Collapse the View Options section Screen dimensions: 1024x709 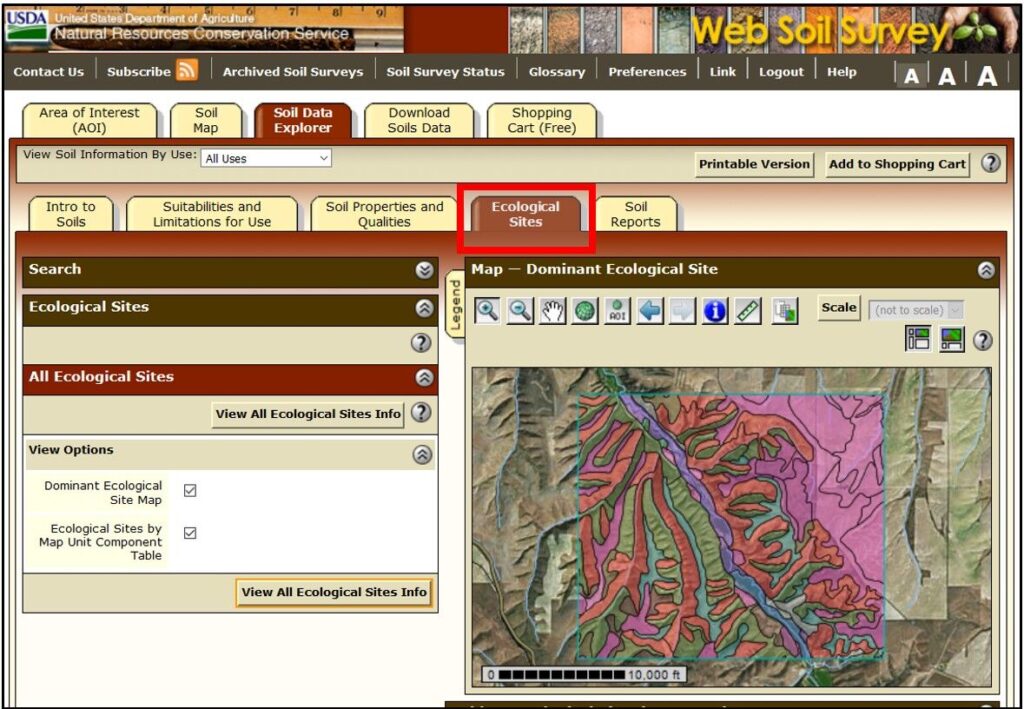[423, 455]
